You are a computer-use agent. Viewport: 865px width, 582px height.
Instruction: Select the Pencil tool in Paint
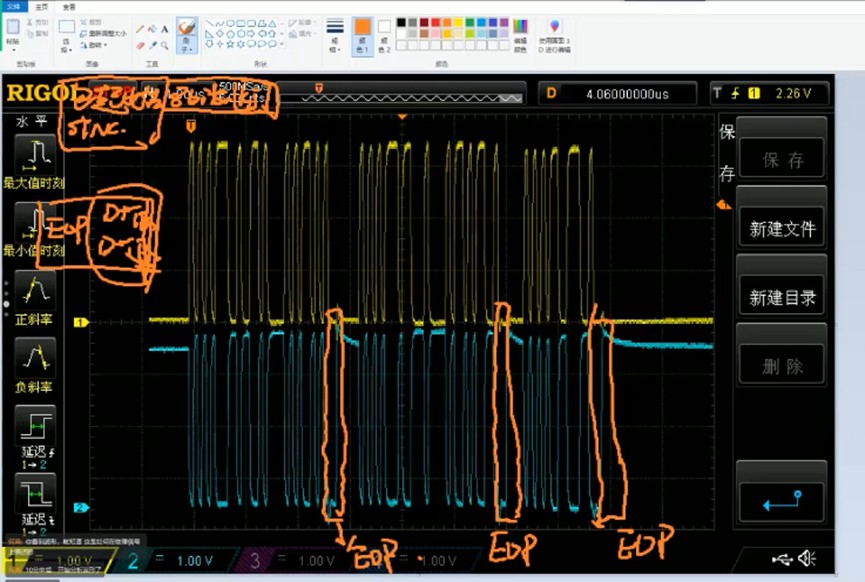pyautogui.click(x=140, y=29)
